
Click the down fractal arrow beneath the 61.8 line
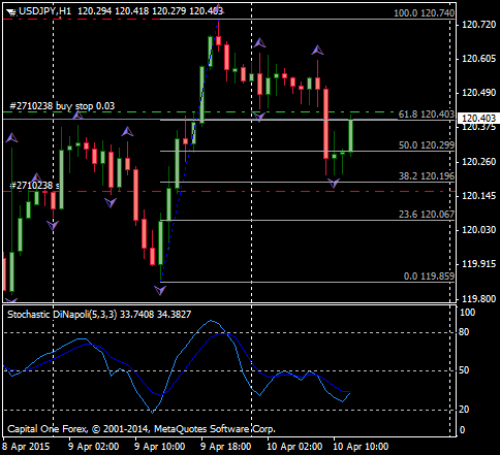[x=259, y=116]
